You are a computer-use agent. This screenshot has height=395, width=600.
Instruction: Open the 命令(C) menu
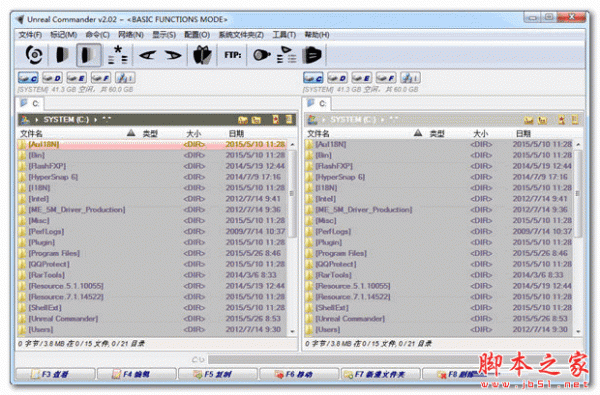pyautogui.click(x=98, y=35)
